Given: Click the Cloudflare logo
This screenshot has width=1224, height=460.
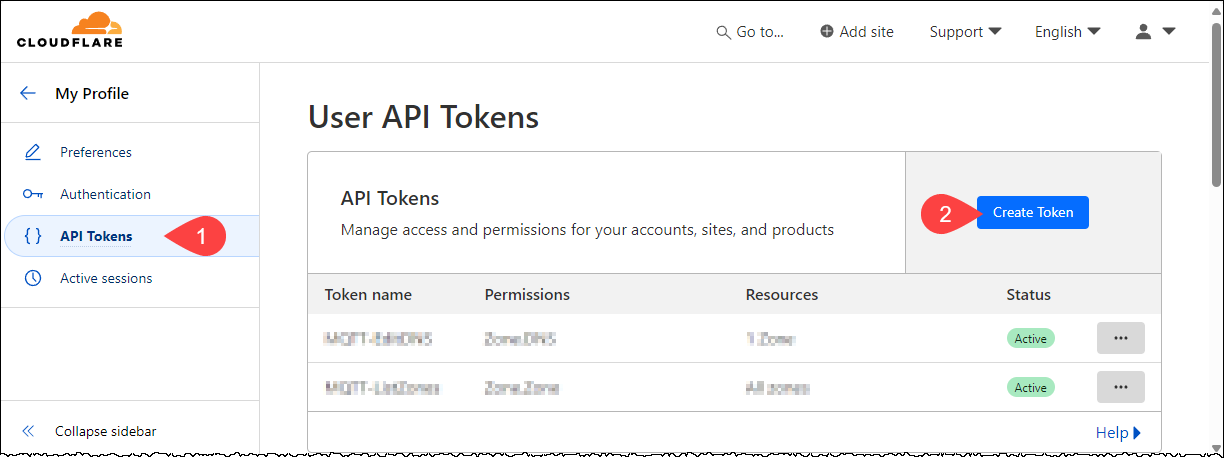Looking at the screenshot, I should (x=69, y=31).
